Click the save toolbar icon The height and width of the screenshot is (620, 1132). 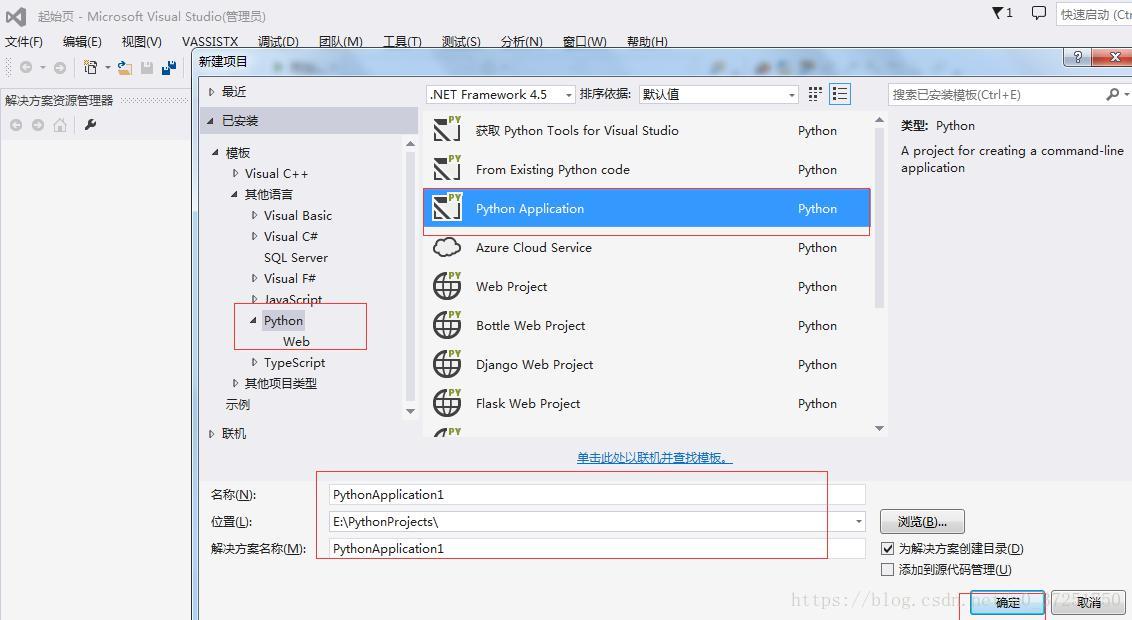click(147, 68)
